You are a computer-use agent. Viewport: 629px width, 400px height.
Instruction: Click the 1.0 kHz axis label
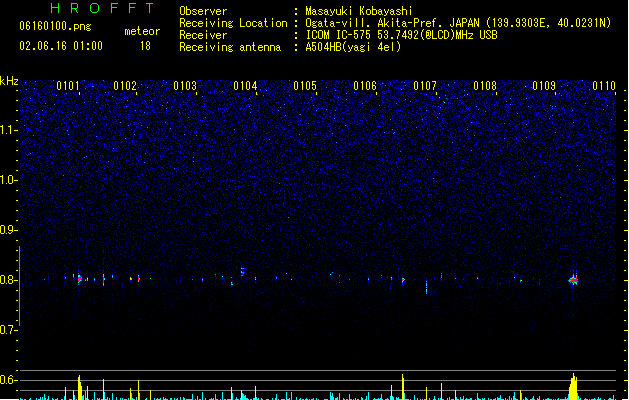(x=8, y=180)
